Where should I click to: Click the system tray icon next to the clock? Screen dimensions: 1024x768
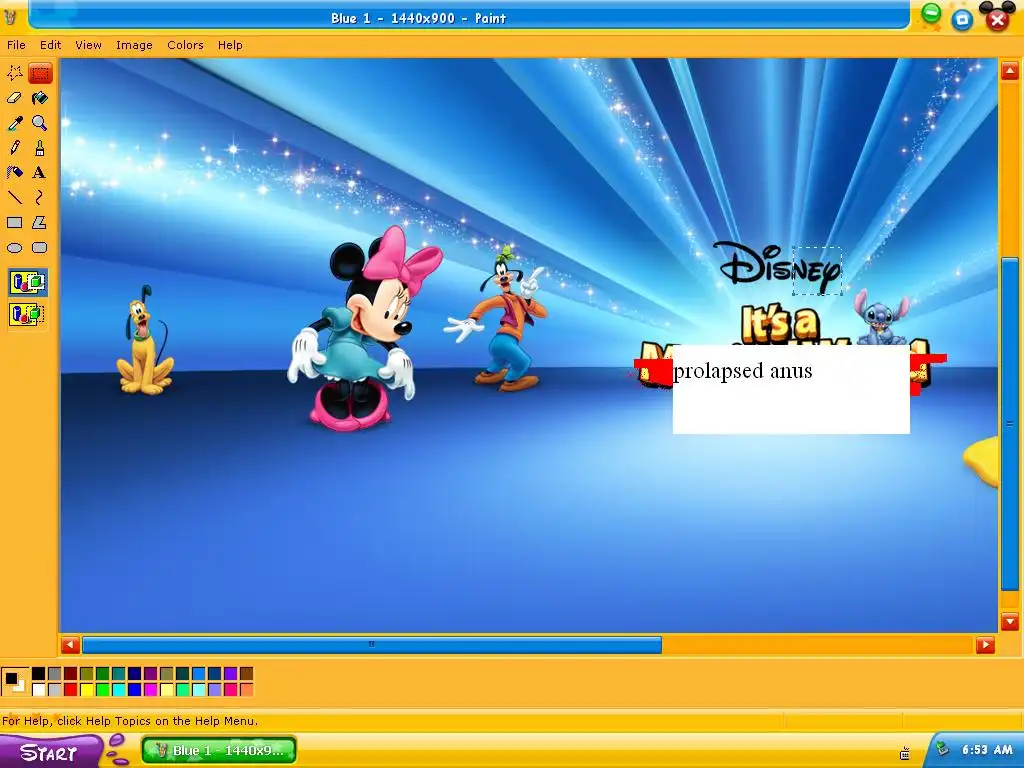point(942,750)
